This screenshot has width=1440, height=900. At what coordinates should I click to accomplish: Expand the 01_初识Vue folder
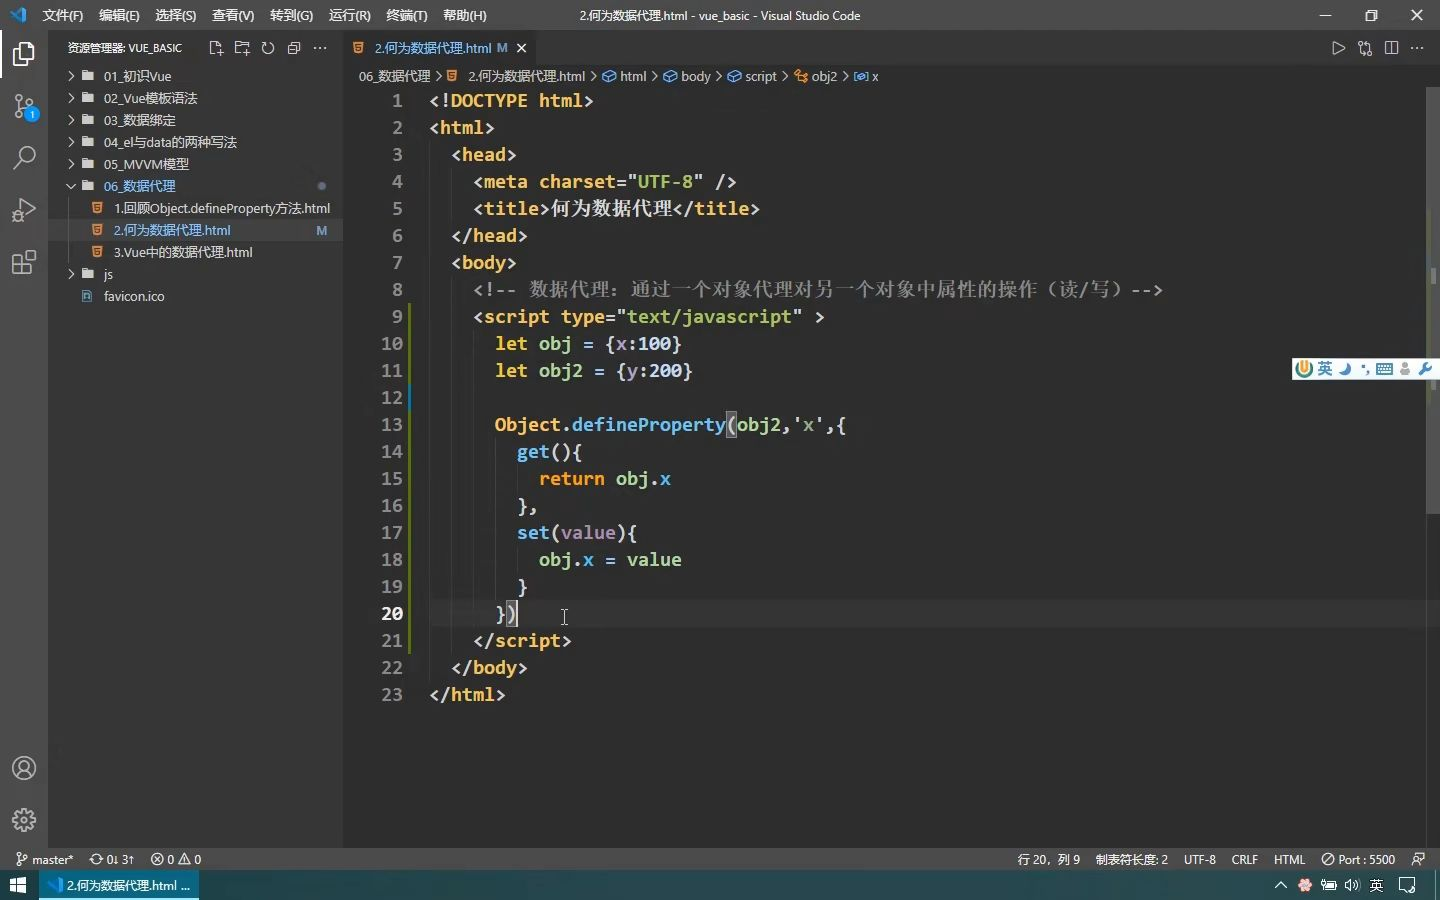click(195, 76)
